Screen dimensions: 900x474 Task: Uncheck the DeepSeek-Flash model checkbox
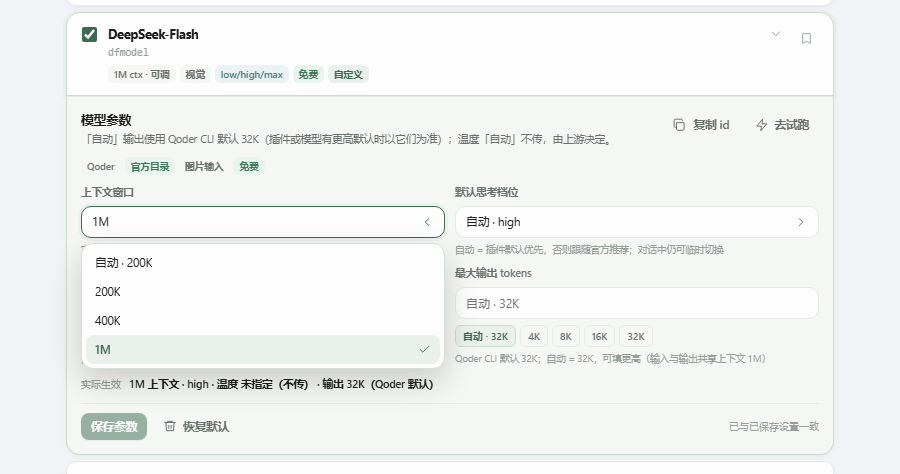click(x=90, y=34)
